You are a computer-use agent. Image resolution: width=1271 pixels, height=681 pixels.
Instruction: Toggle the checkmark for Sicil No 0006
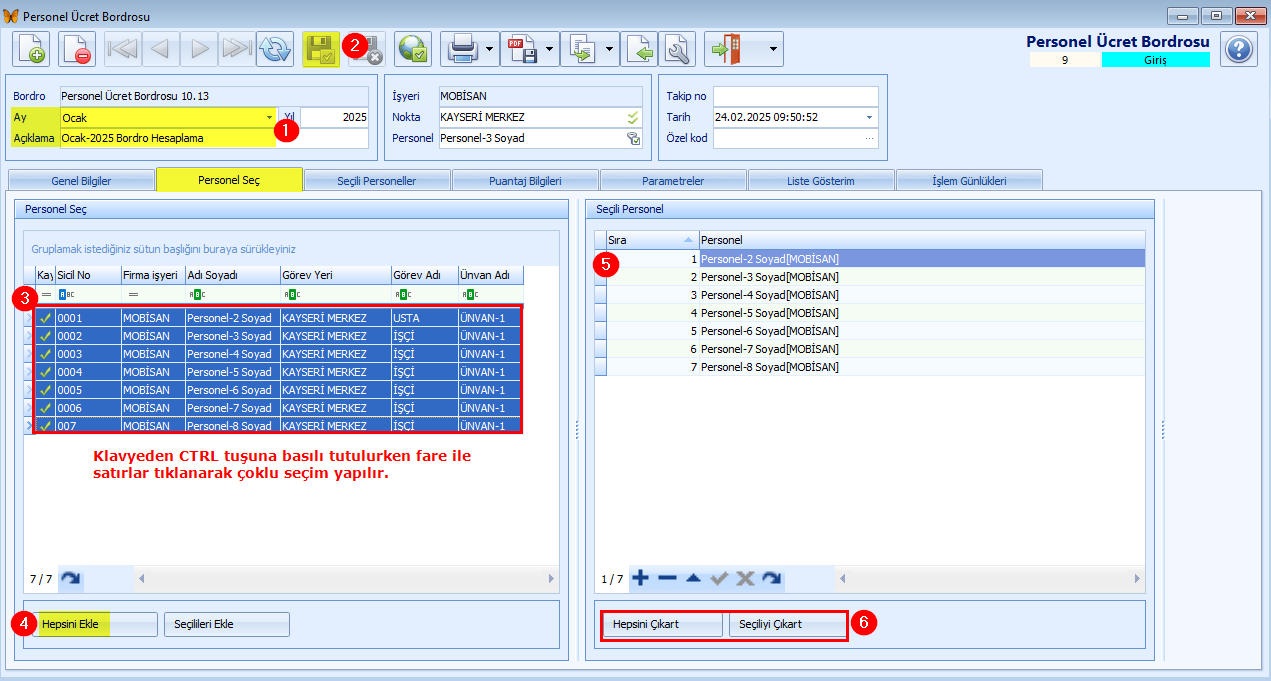coord(45,408)
